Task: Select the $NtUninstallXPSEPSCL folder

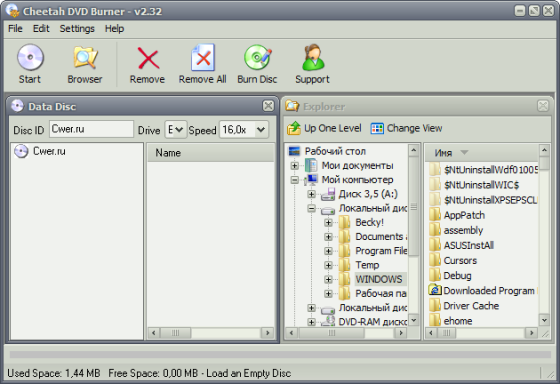Action: [483, 200]
